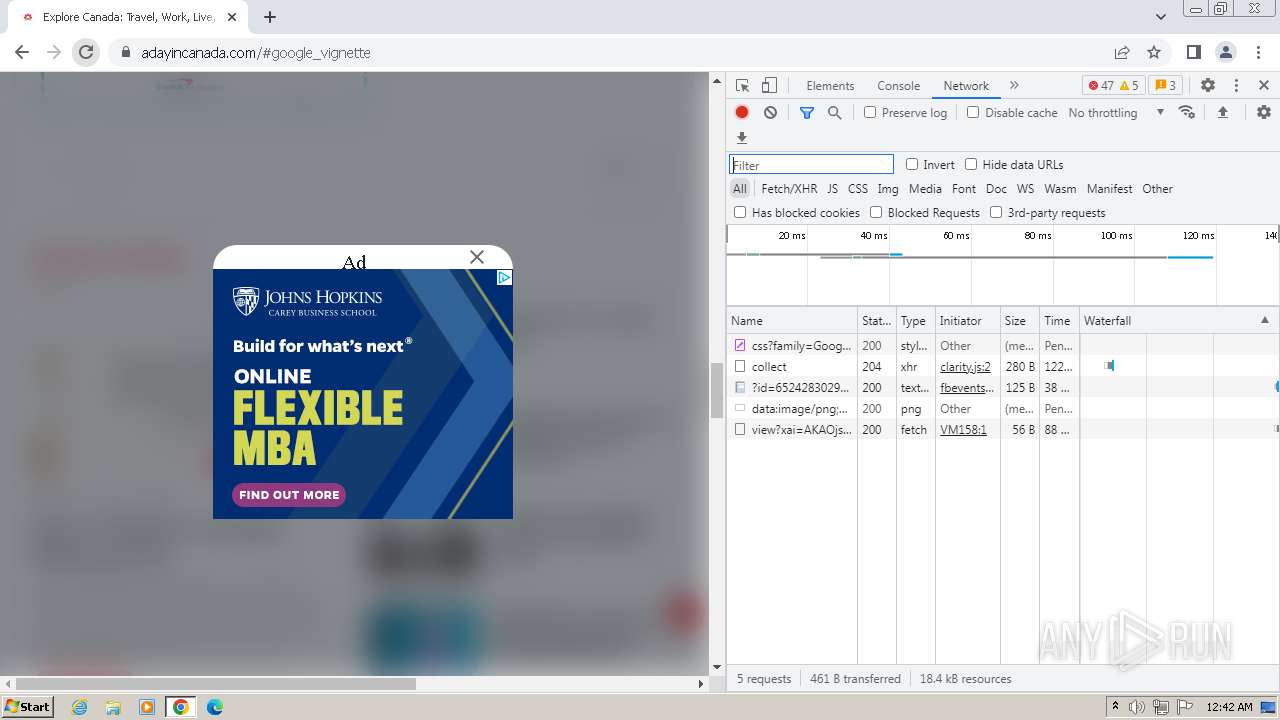This screenshot has width=1280, height=720.
Task: Click the FIND OUT MORE ad button
Action: click(289, 495)
